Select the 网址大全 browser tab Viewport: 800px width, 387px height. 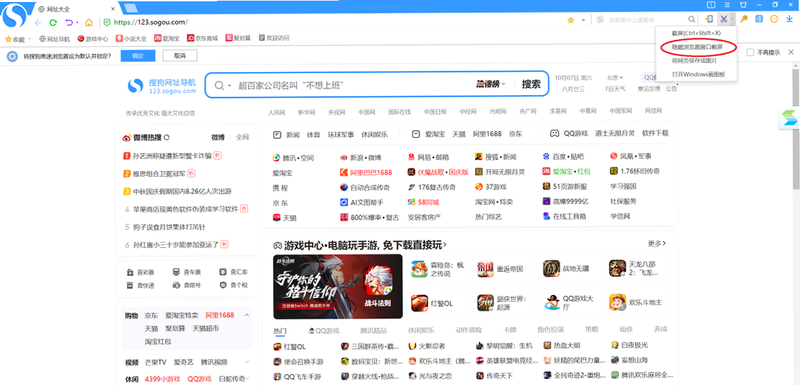click(77, 9)
